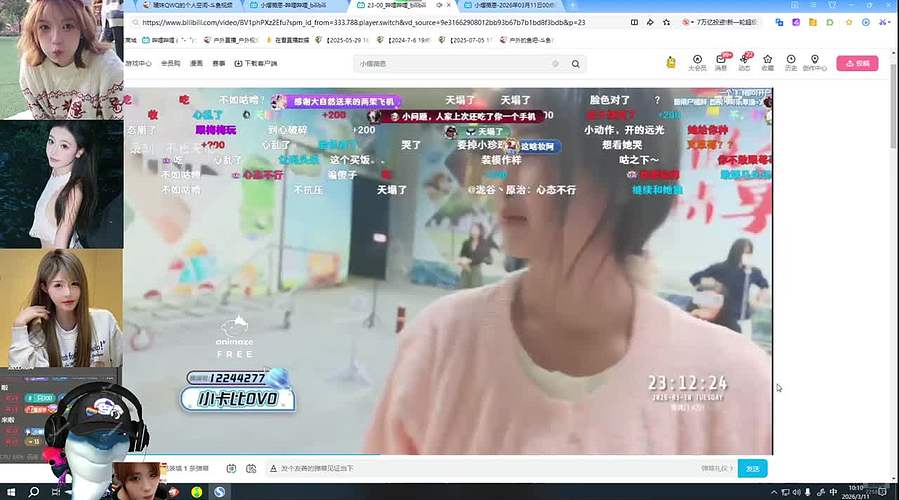Image resolution: width=899 pixels, height=500 pixels.
Task: Open 消息 messages icon
Action: [x=721, y=62]
